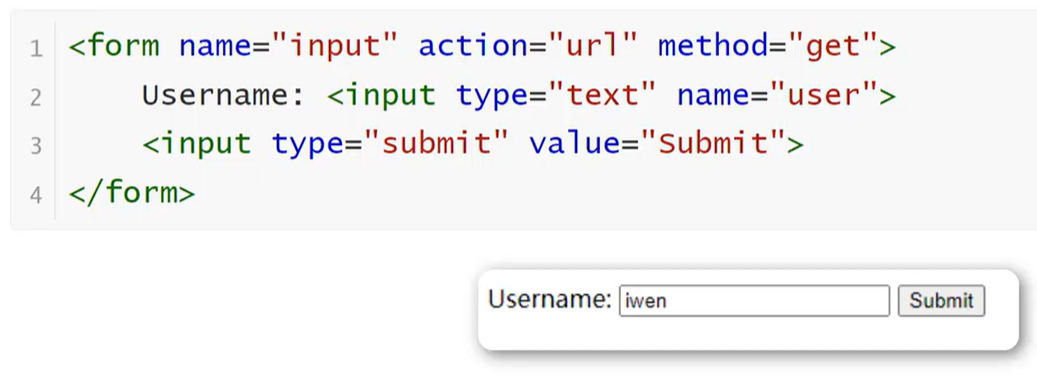Click the "input" name value on line 1
The height and width of the screenshot is (375, 1037).
click(x=335, y=48)
